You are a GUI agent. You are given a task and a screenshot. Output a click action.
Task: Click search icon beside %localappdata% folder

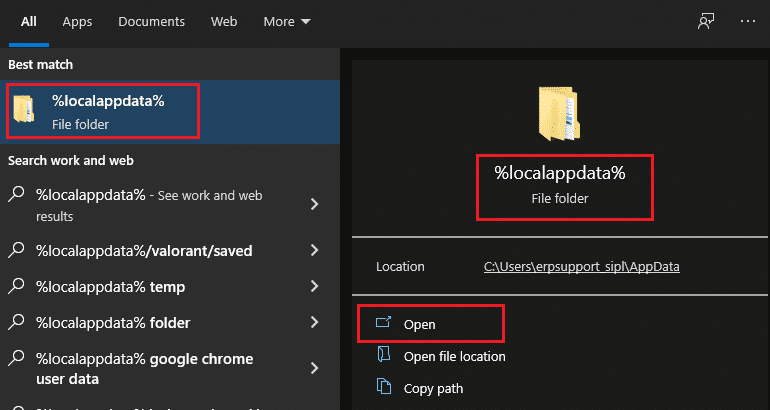[16, 322]
